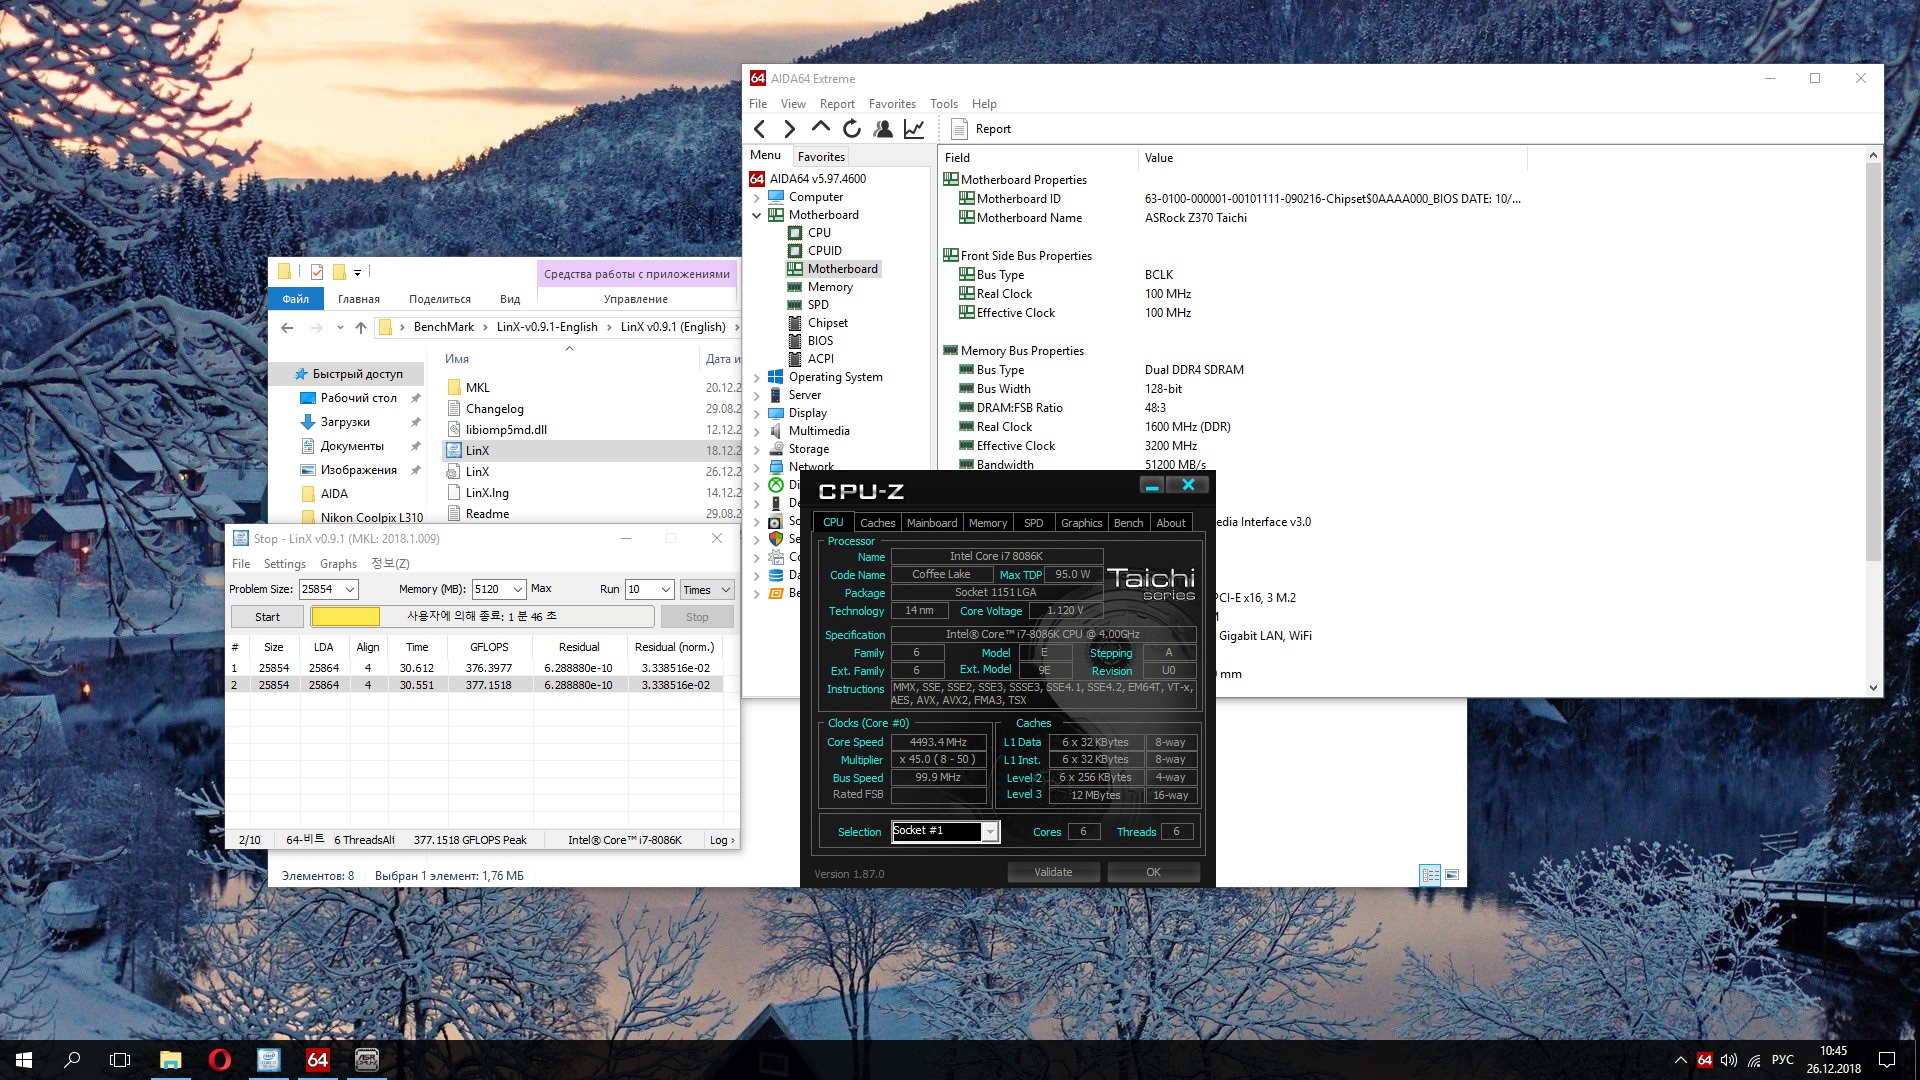Click the AIDA64 up-level arrow icon
Screen dimensions: 1920x1080
[821, 127]
